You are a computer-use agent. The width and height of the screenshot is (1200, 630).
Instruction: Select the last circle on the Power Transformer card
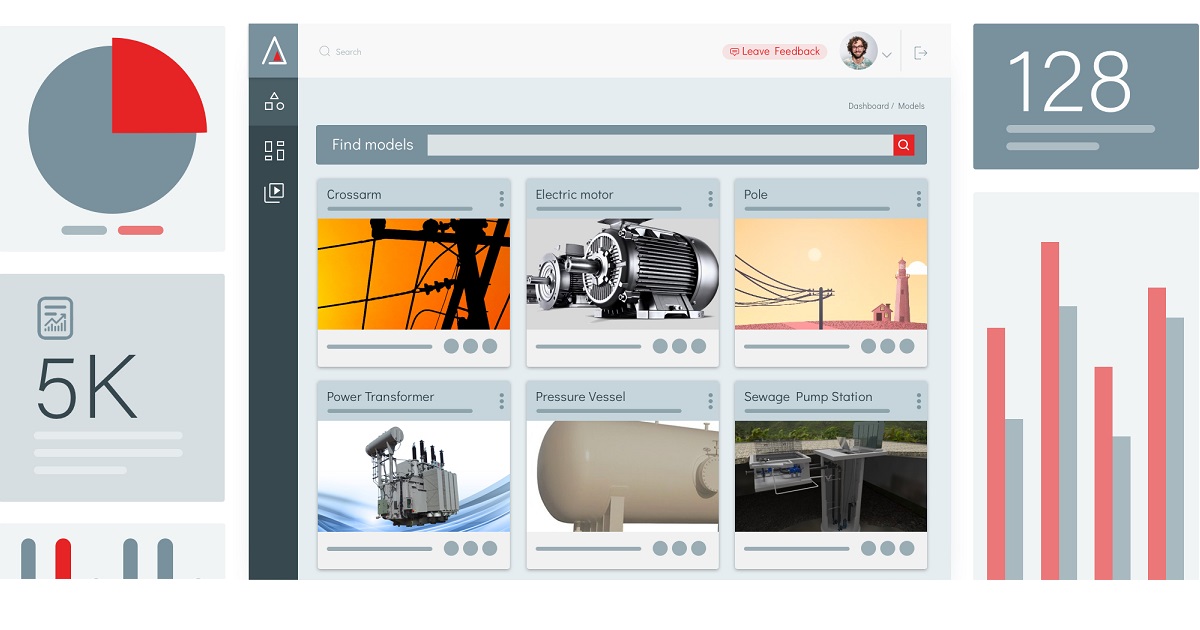coord(487,548)
